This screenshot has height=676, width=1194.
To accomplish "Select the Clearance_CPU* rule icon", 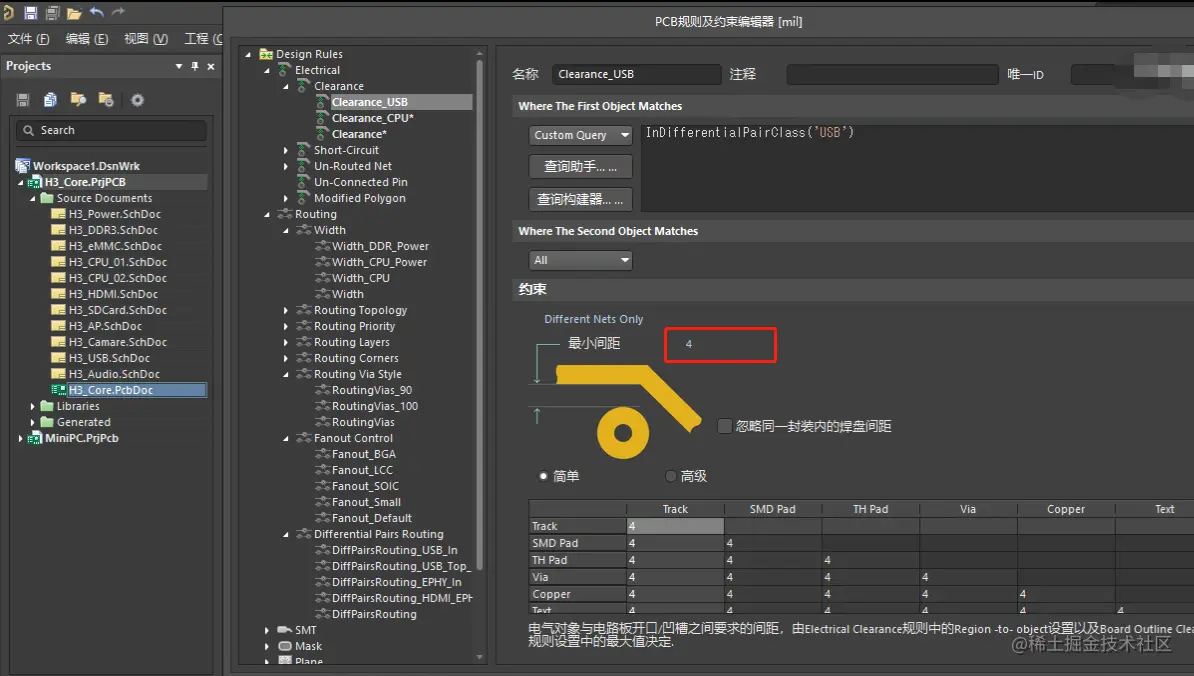I will [323, 118].
